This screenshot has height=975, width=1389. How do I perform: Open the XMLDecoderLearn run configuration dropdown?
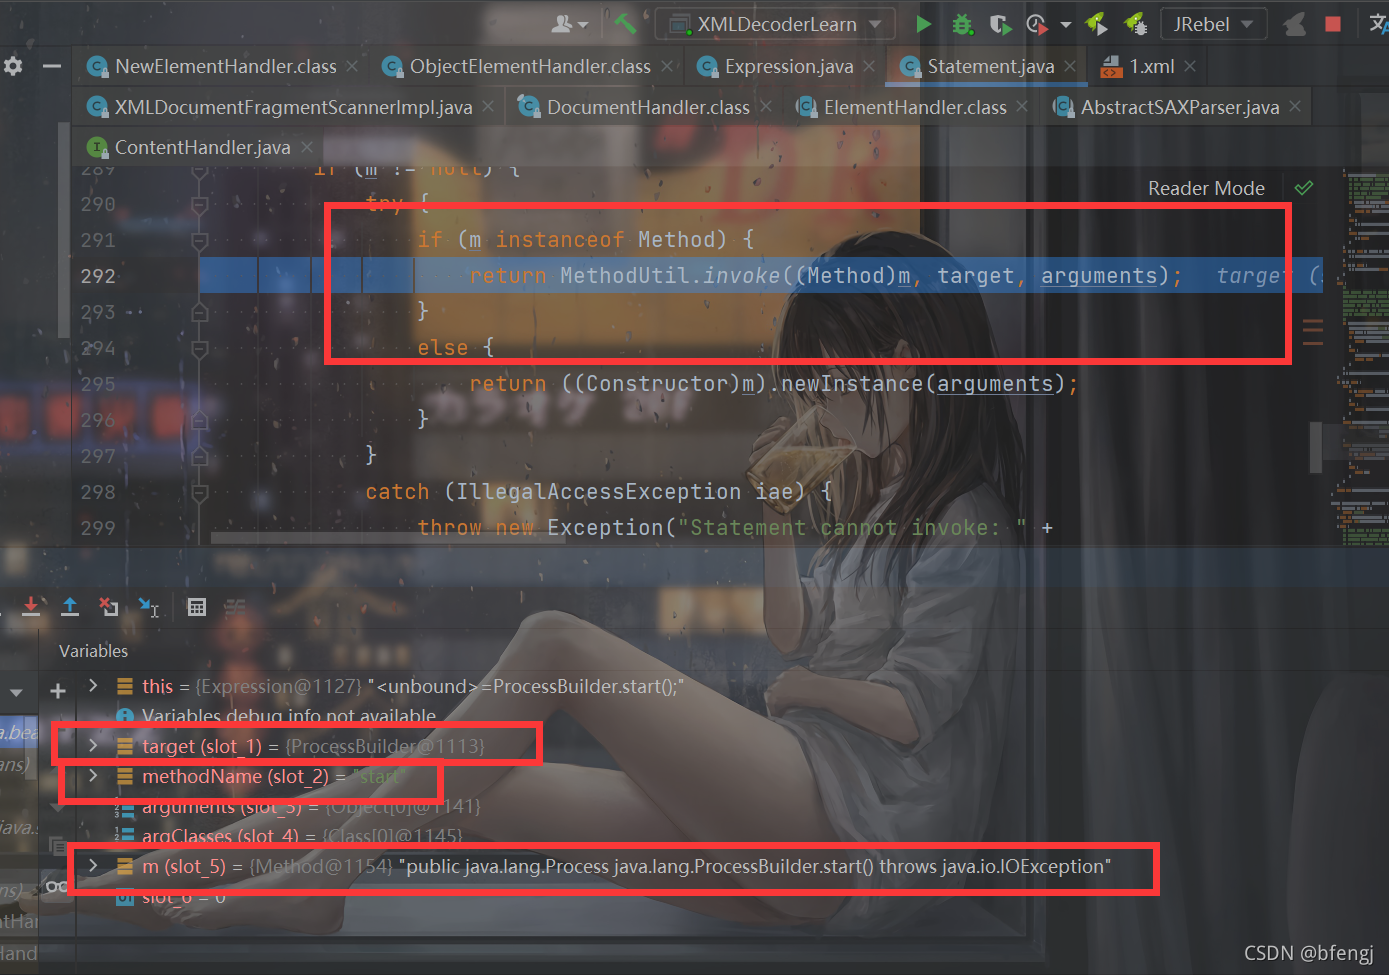[776, 24]
